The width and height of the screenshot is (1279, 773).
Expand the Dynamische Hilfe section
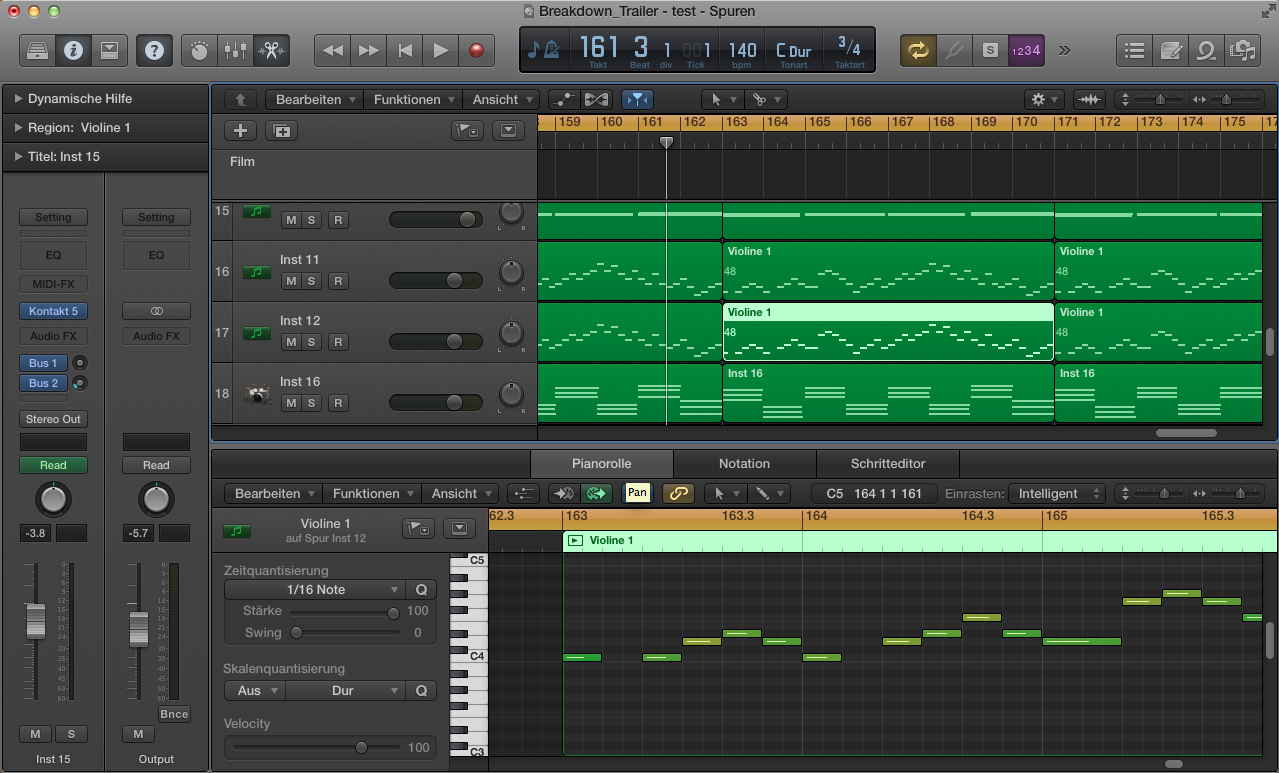point(19,99)
